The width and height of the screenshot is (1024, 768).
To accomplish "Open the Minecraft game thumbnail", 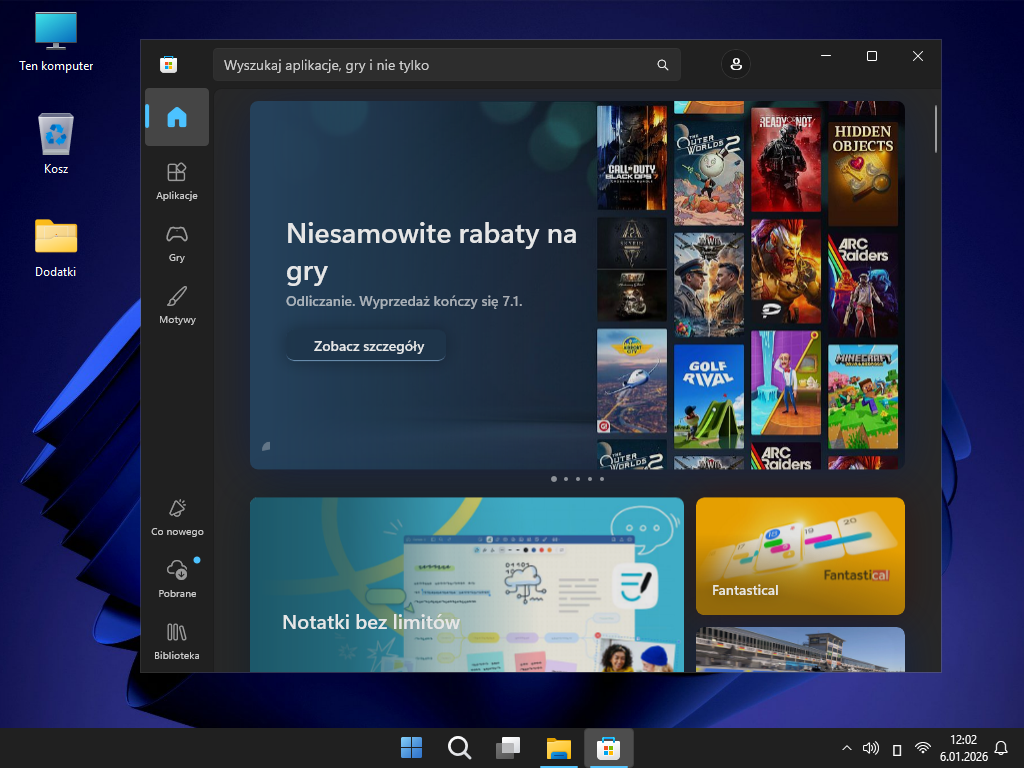I will click(863, 397).
